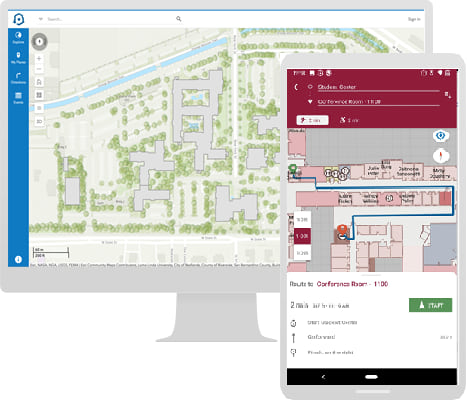Expand the search category dropdown arrow
Image resolution: width=467 pixels, height=401 pixels.
[41, 19]
